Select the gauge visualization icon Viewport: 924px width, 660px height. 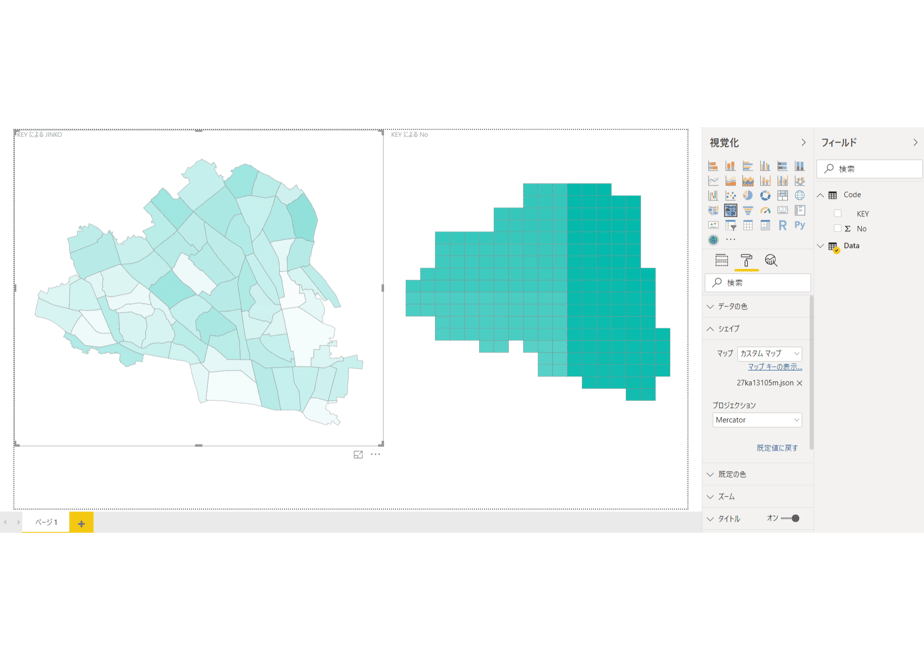pos(765,210)
